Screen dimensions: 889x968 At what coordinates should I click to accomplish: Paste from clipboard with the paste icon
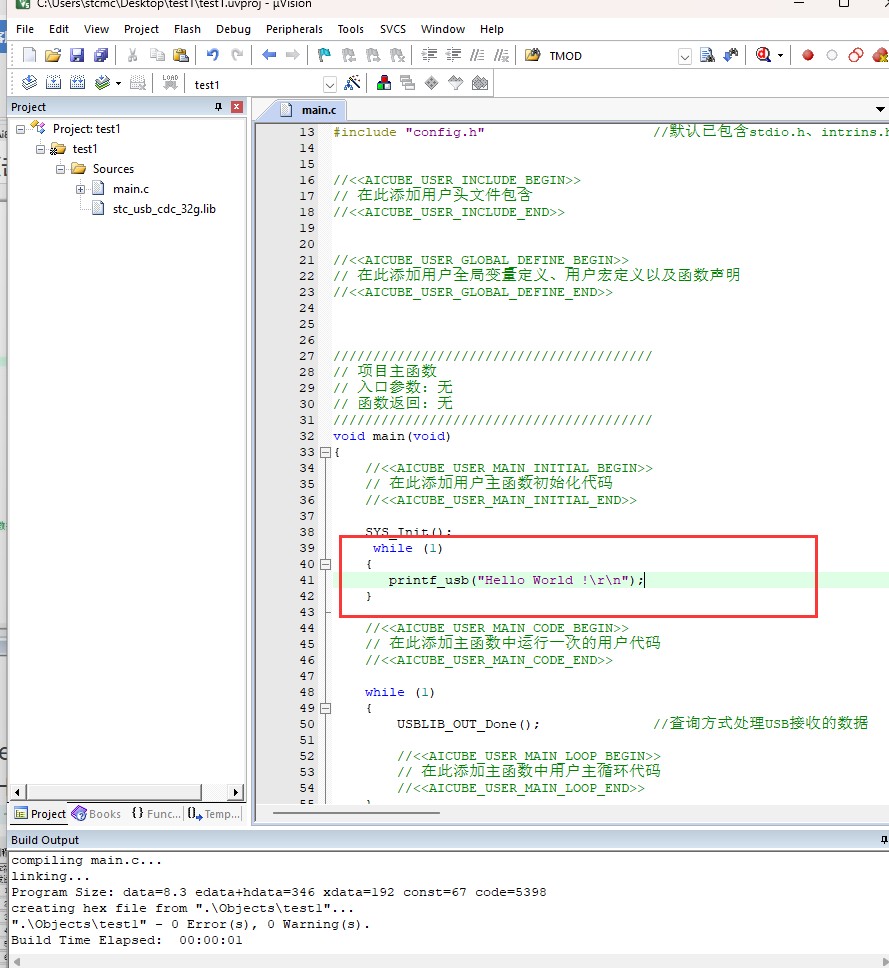[x=181, y=56]
